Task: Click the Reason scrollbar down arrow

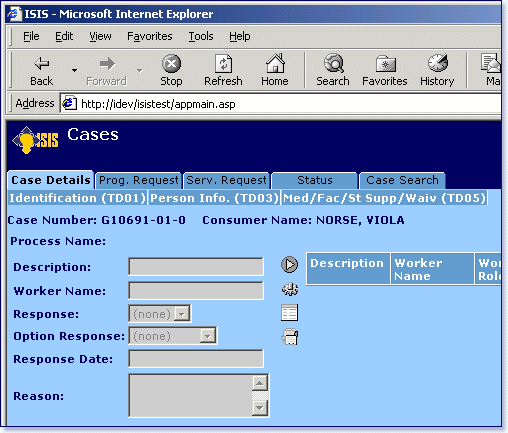Action: 260,408
